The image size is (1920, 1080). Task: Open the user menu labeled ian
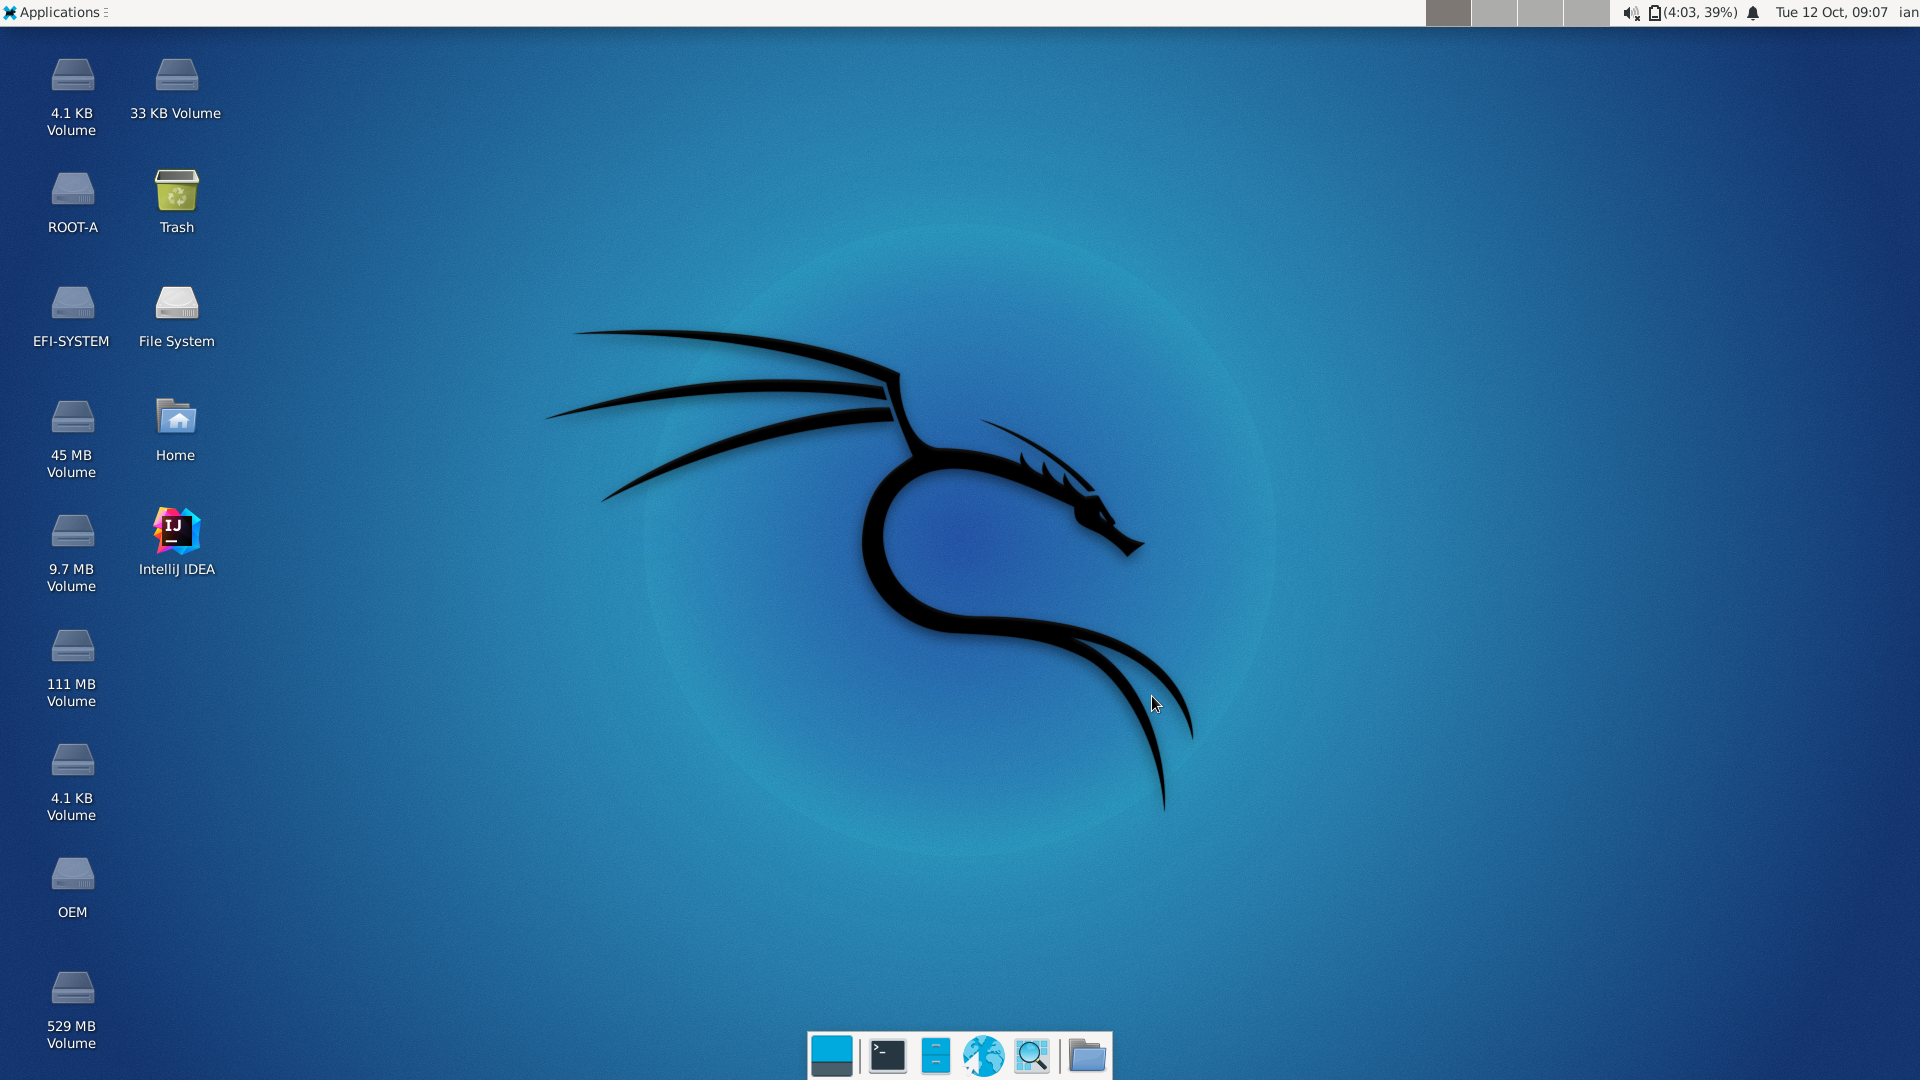click(1908, 13)
